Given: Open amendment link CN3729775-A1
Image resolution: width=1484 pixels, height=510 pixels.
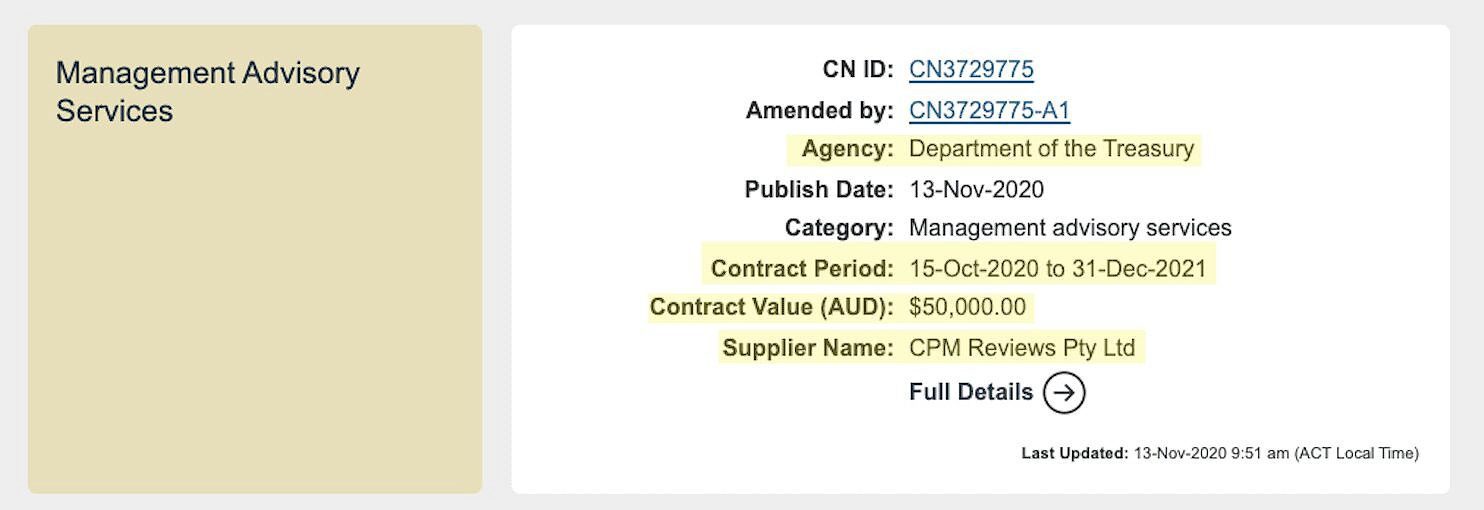Looking at the screenshot, I should coord(989,110).
